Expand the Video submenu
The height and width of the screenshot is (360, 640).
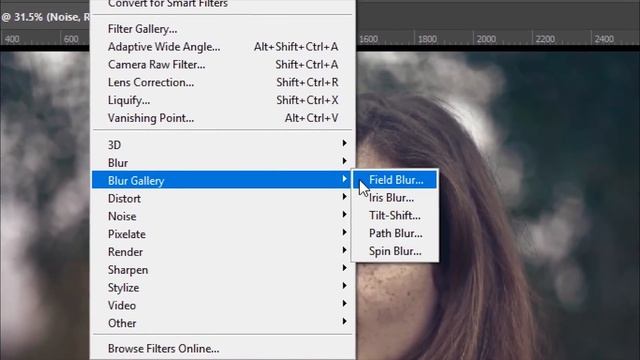222,305
